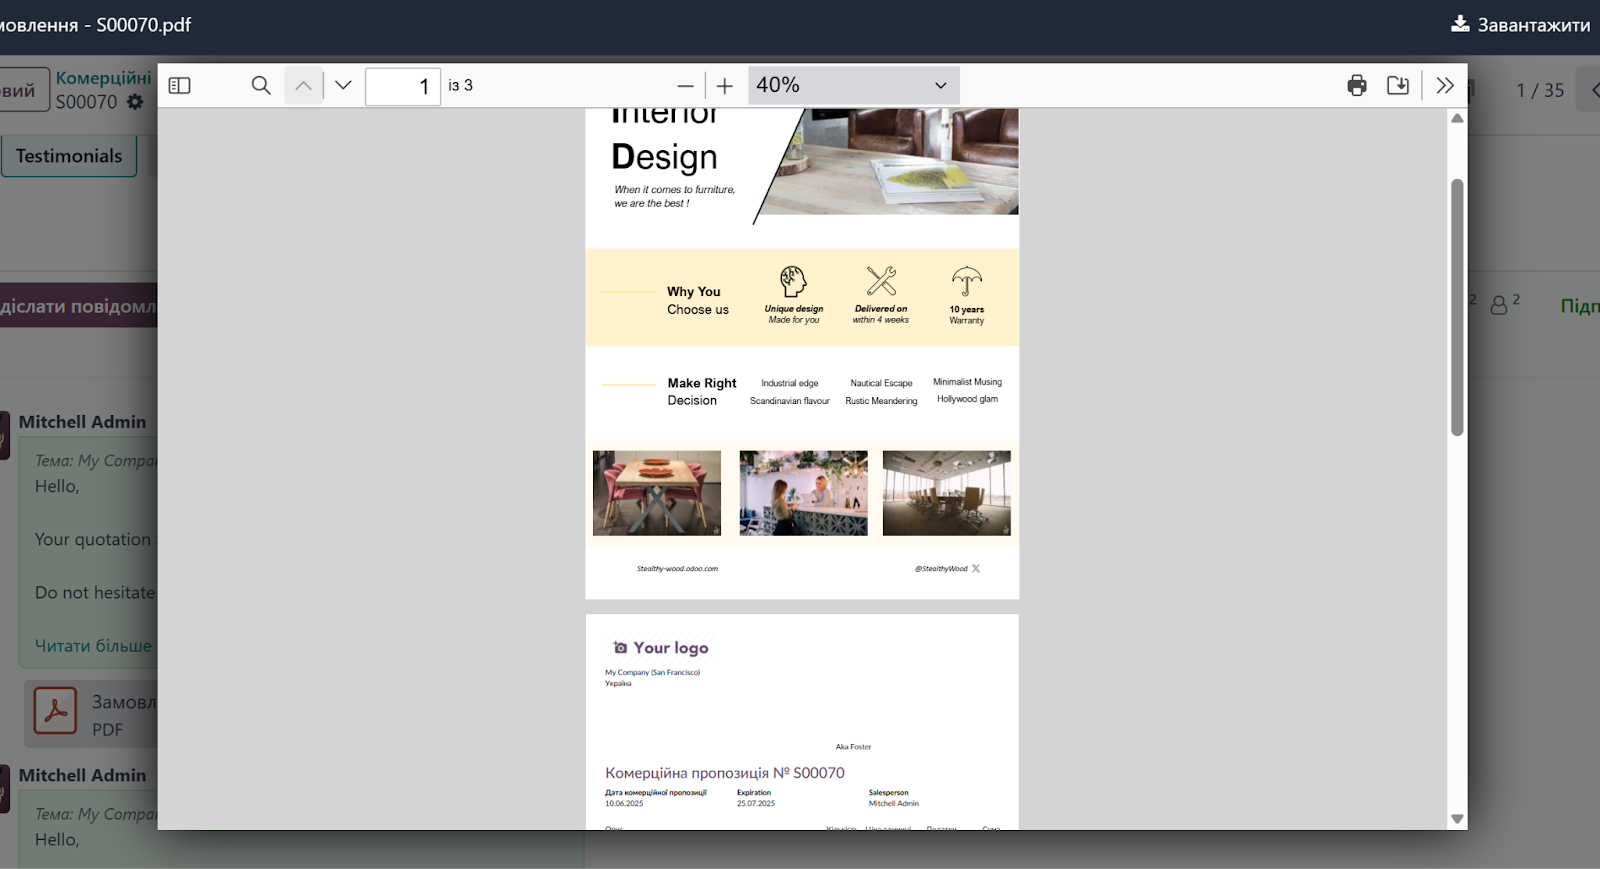Click the dining table photo thumbnail

coord(657,493)
